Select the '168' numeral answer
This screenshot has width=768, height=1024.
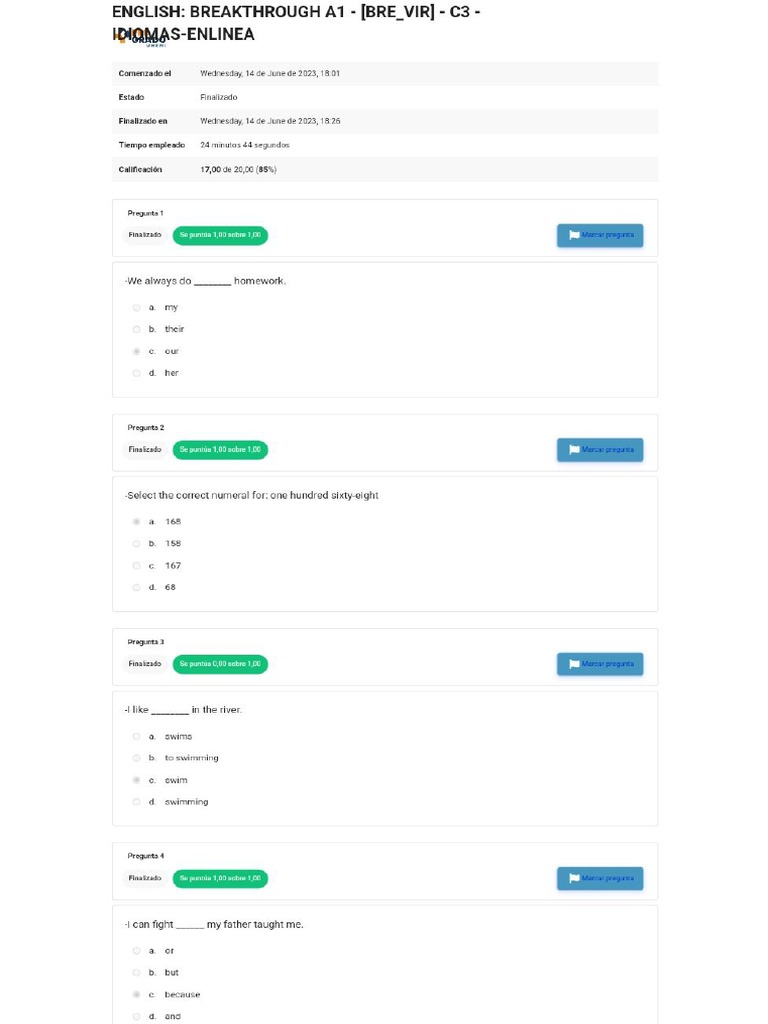pos(137,522)
